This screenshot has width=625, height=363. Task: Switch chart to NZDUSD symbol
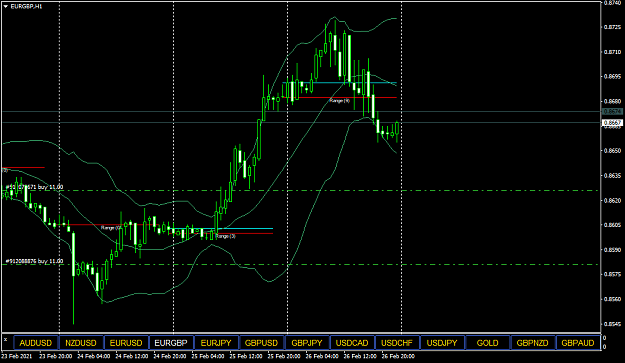[x=81, y=343]
